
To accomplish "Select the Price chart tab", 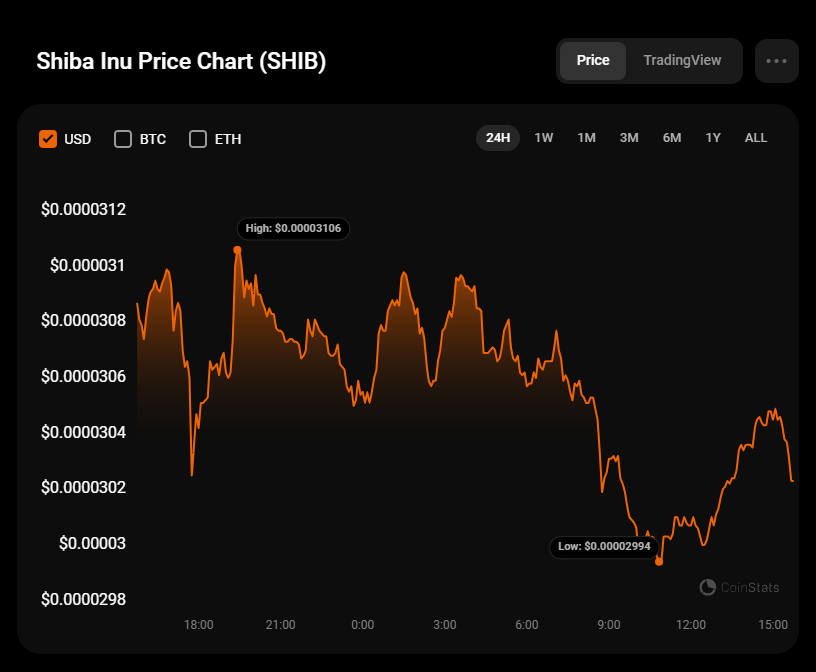I will click(593, 60).
